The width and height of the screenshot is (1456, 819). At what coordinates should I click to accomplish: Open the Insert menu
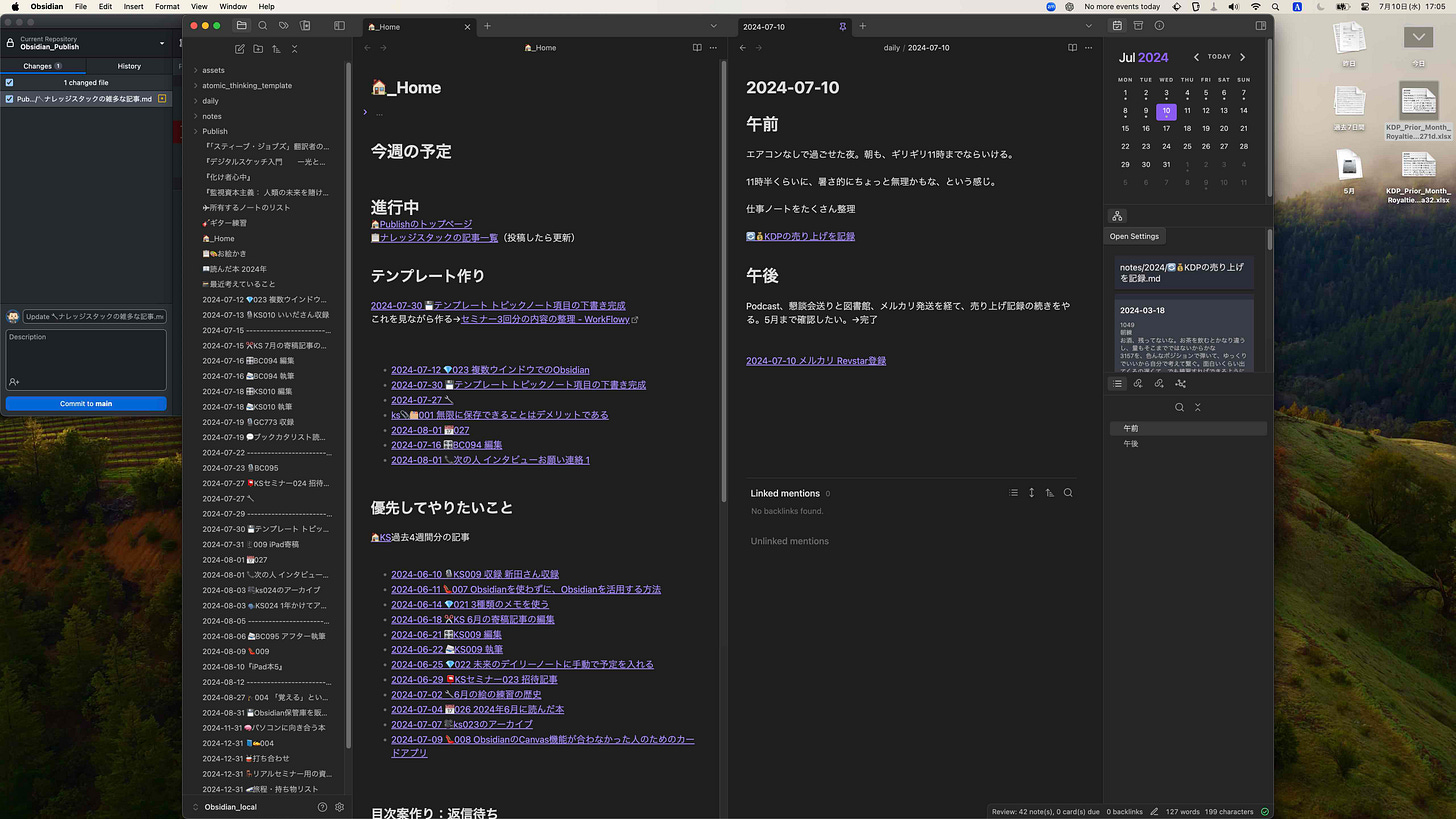point(133,6)
